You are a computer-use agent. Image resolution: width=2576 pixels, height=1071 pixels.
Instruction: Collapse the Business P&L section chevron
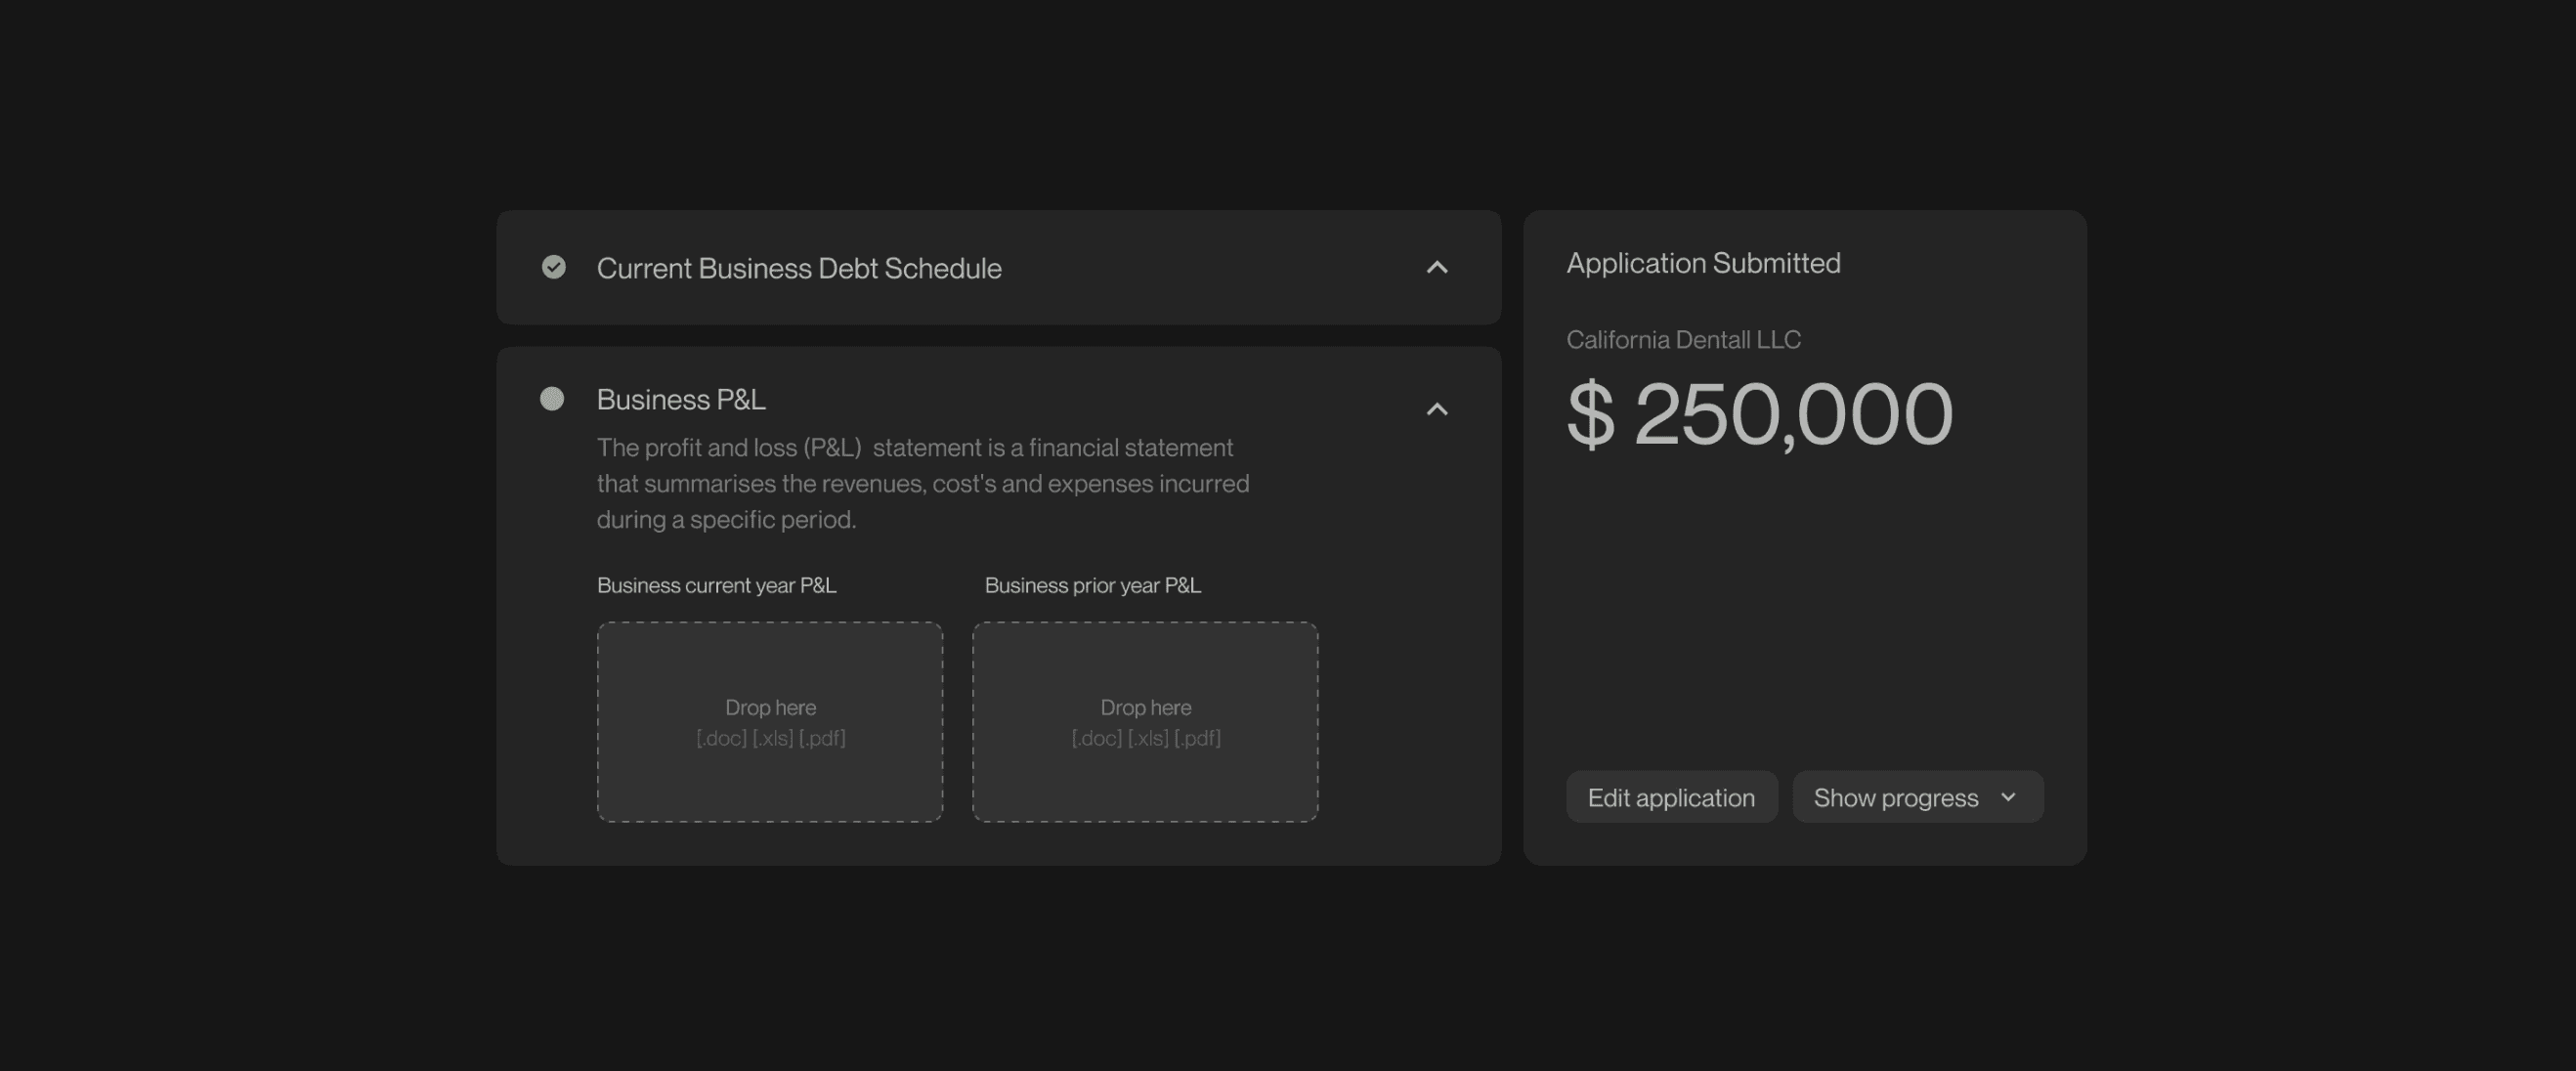1436,409
